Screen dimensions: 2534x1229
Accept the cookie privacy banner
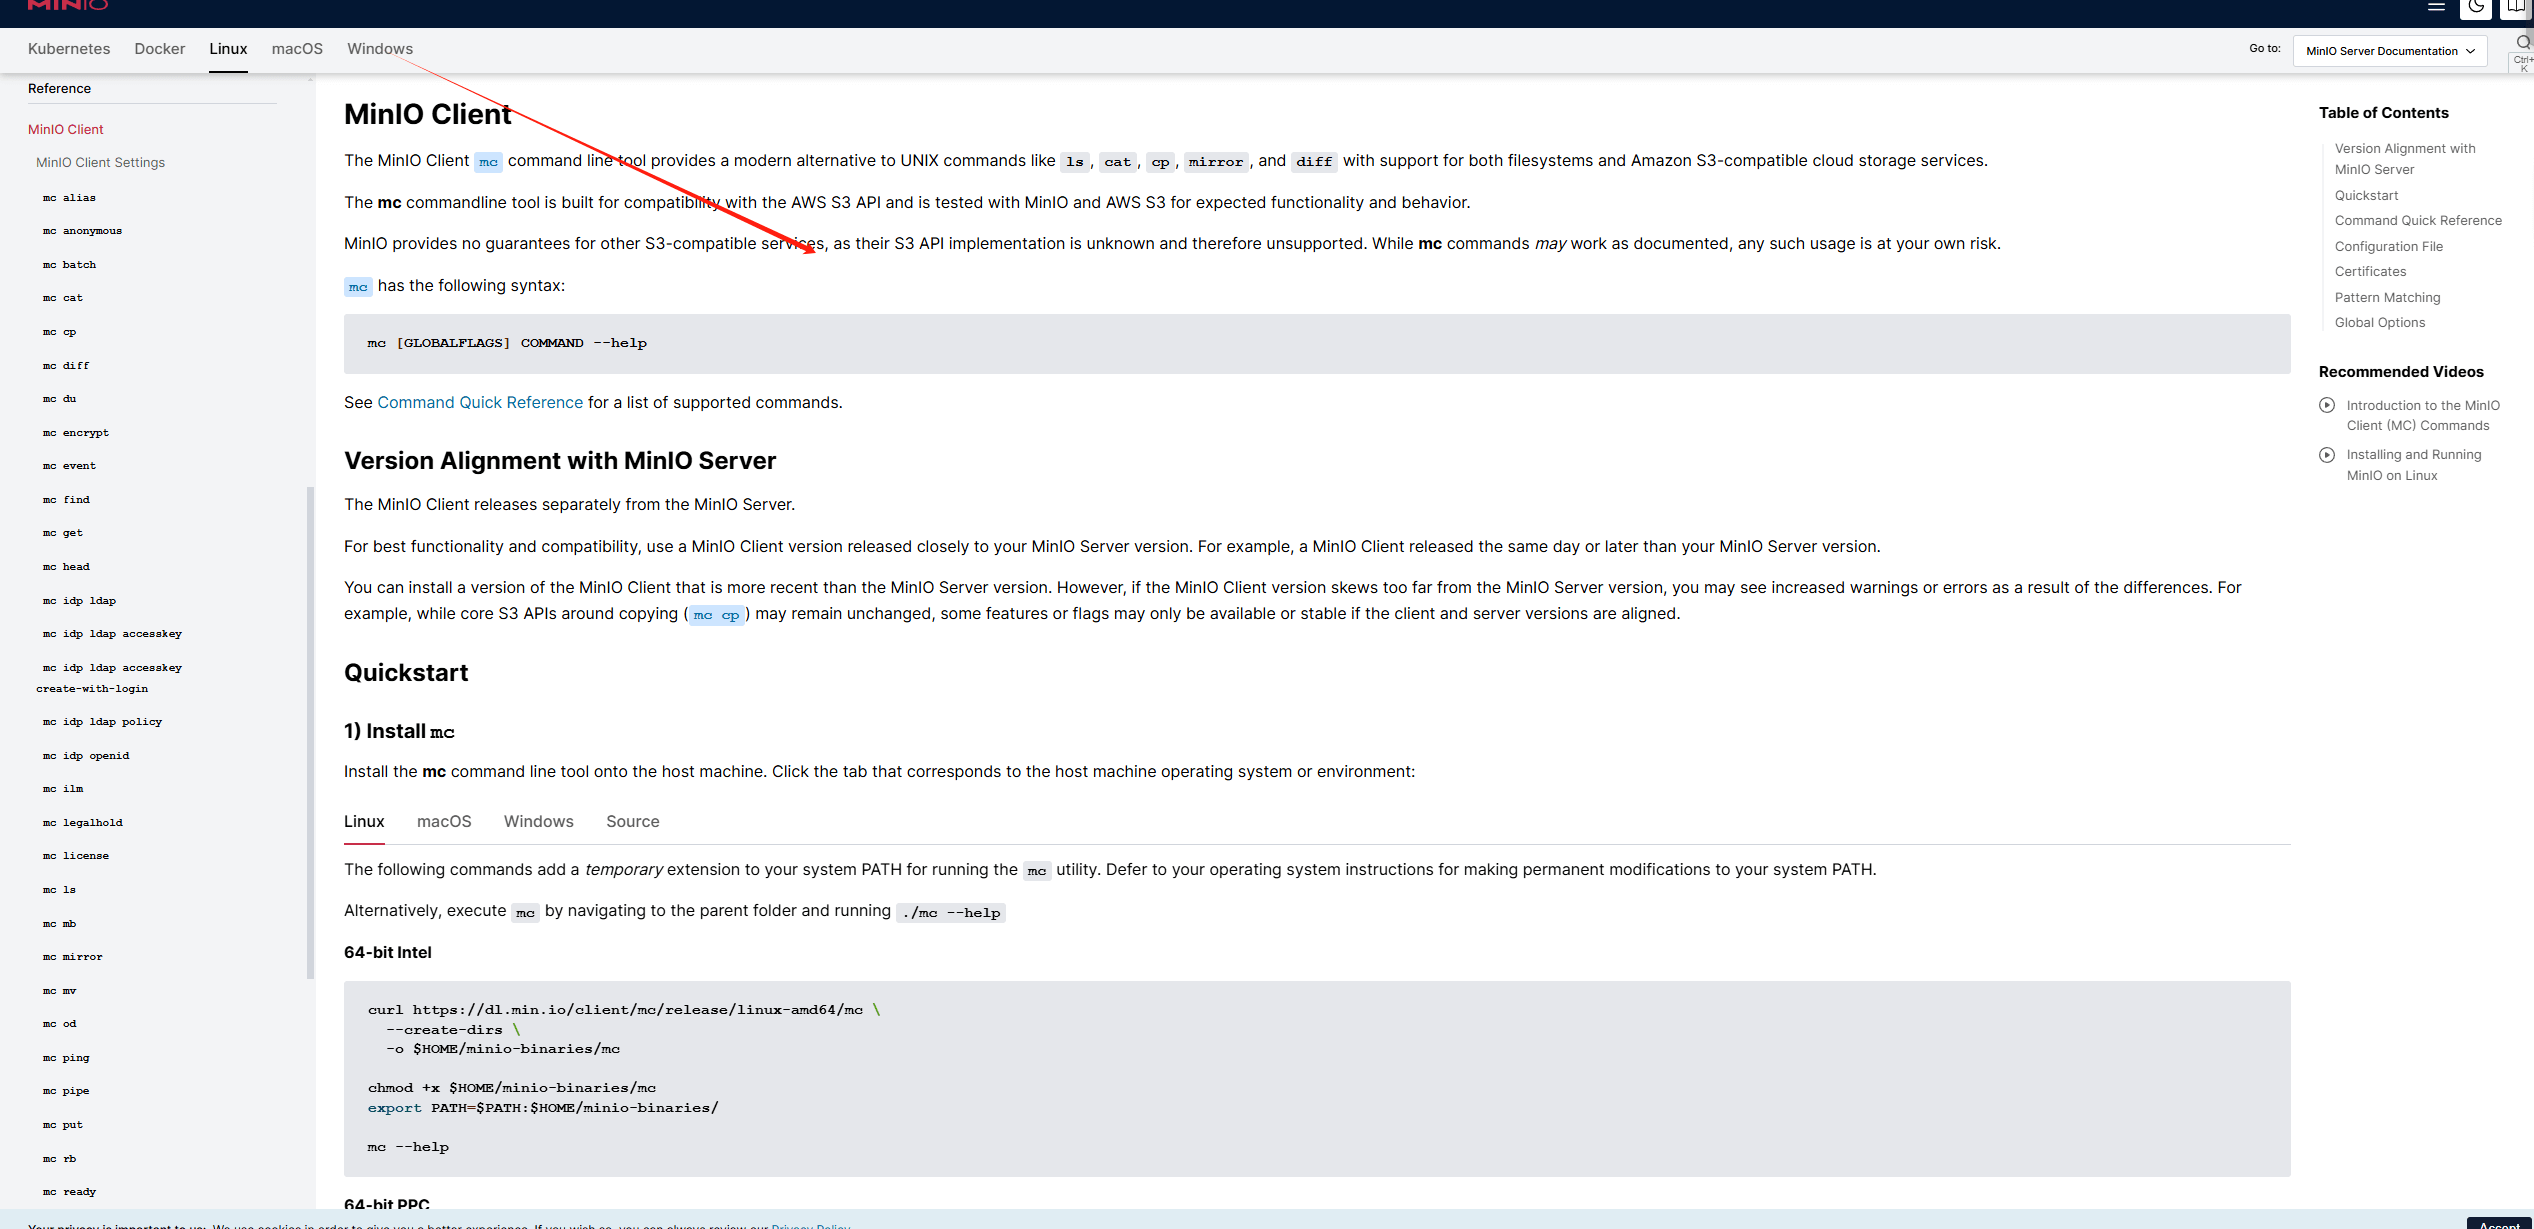click(2499, 1224)
